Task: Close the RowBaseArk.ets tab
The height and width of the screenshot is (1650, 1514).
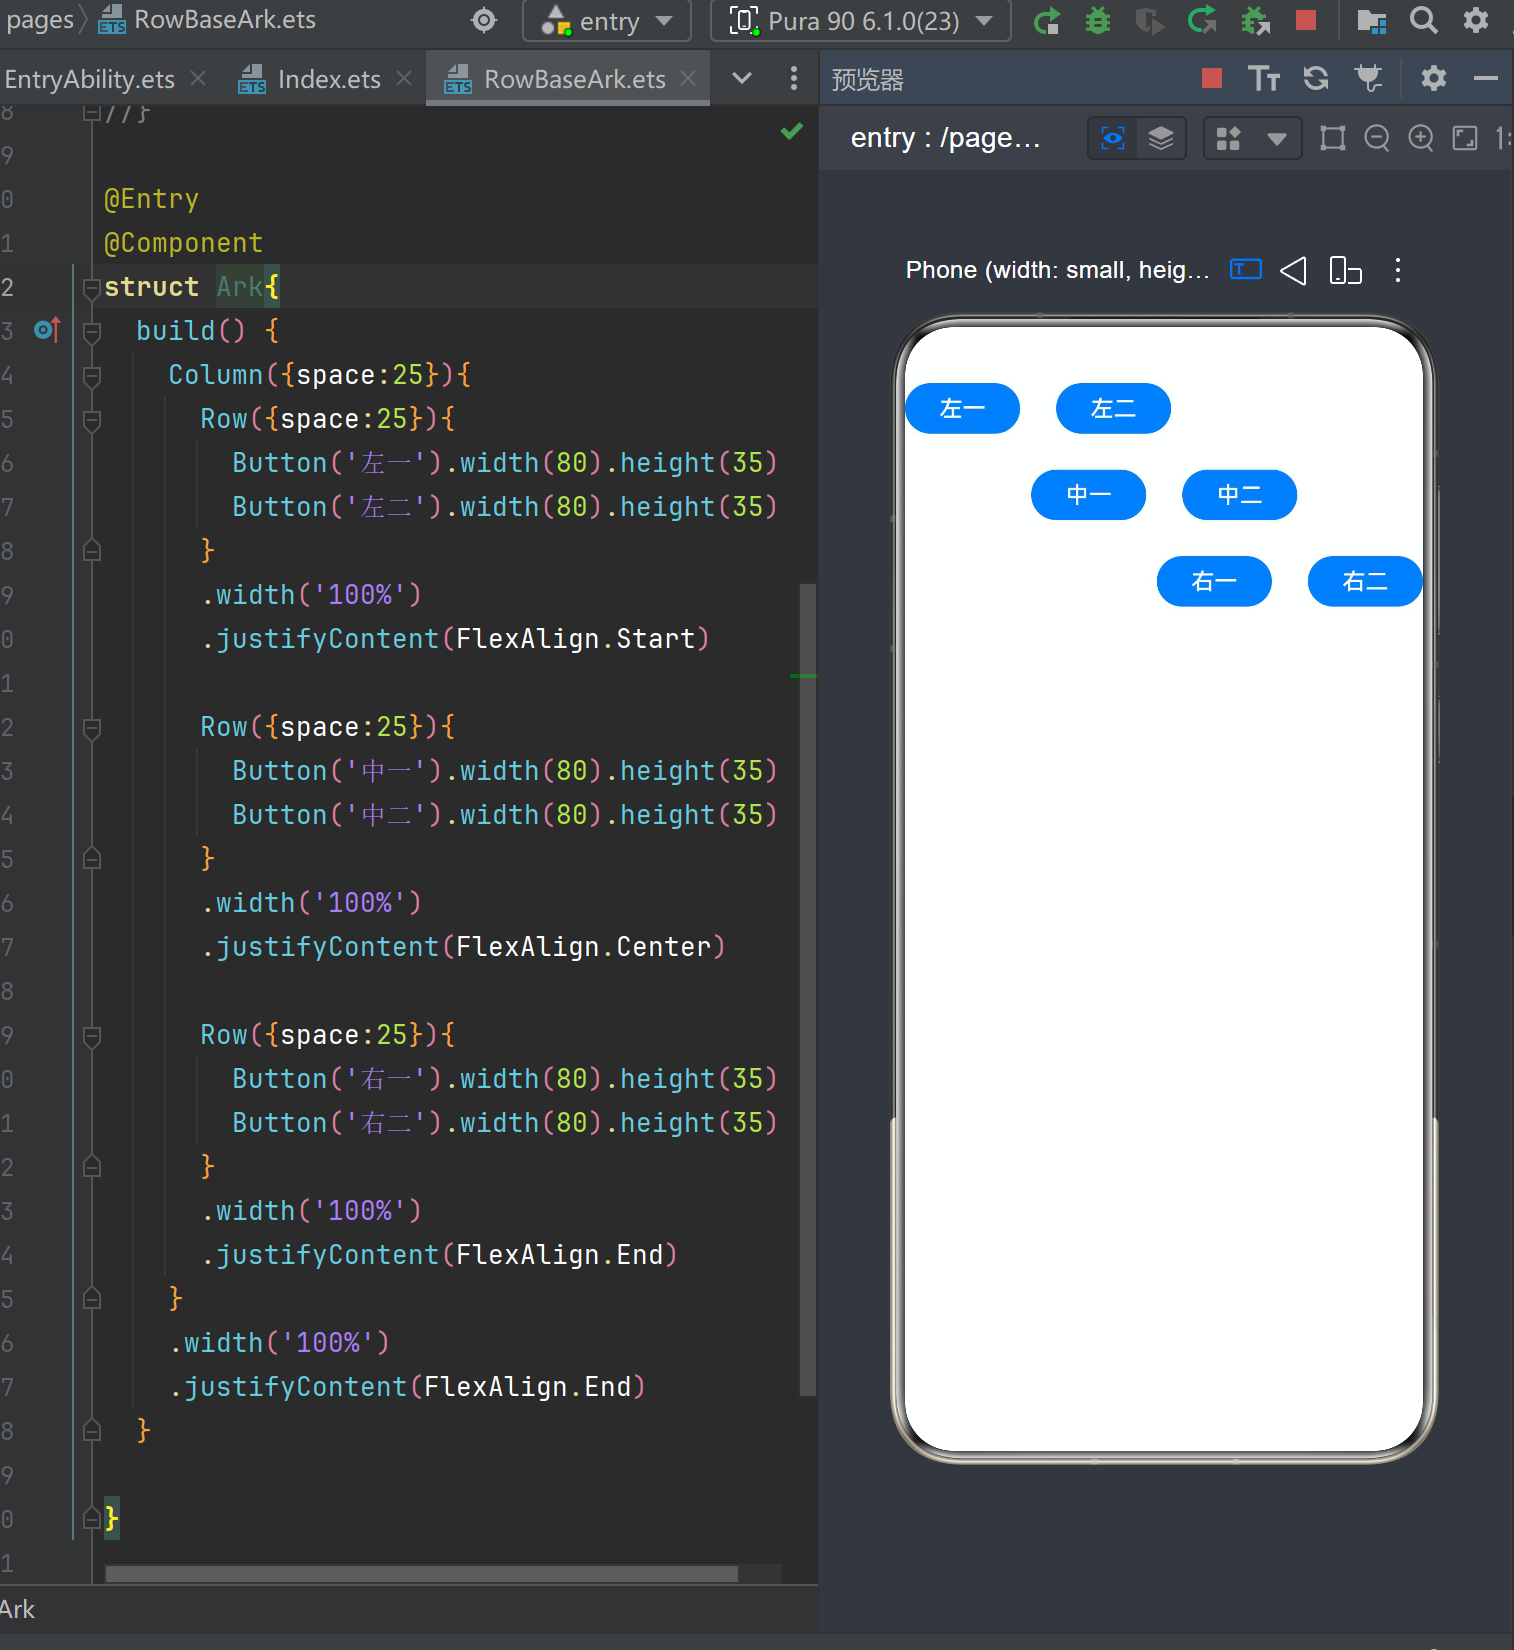Action: 688,78
